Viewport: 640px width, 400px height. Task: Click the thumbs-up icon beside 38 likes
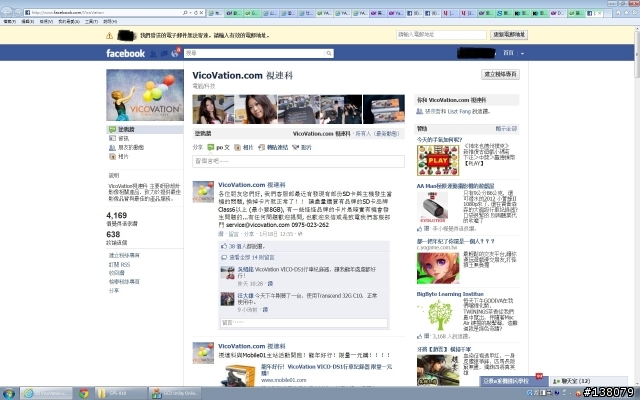tap(224, 246)
